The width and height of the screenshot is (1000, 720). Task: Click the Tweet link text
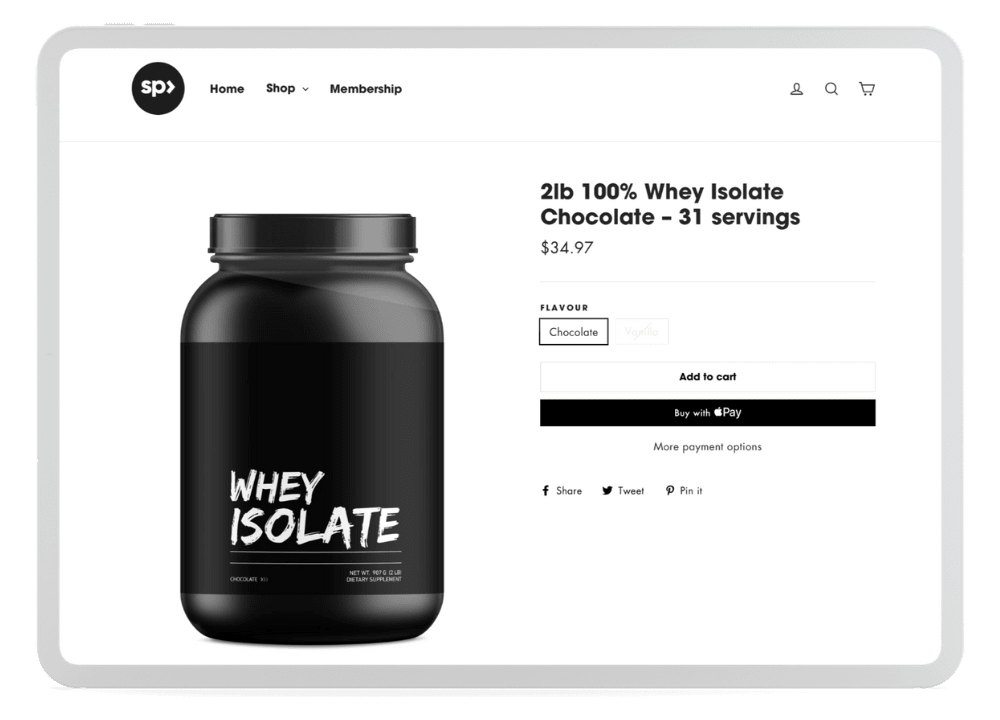(631, 491)
